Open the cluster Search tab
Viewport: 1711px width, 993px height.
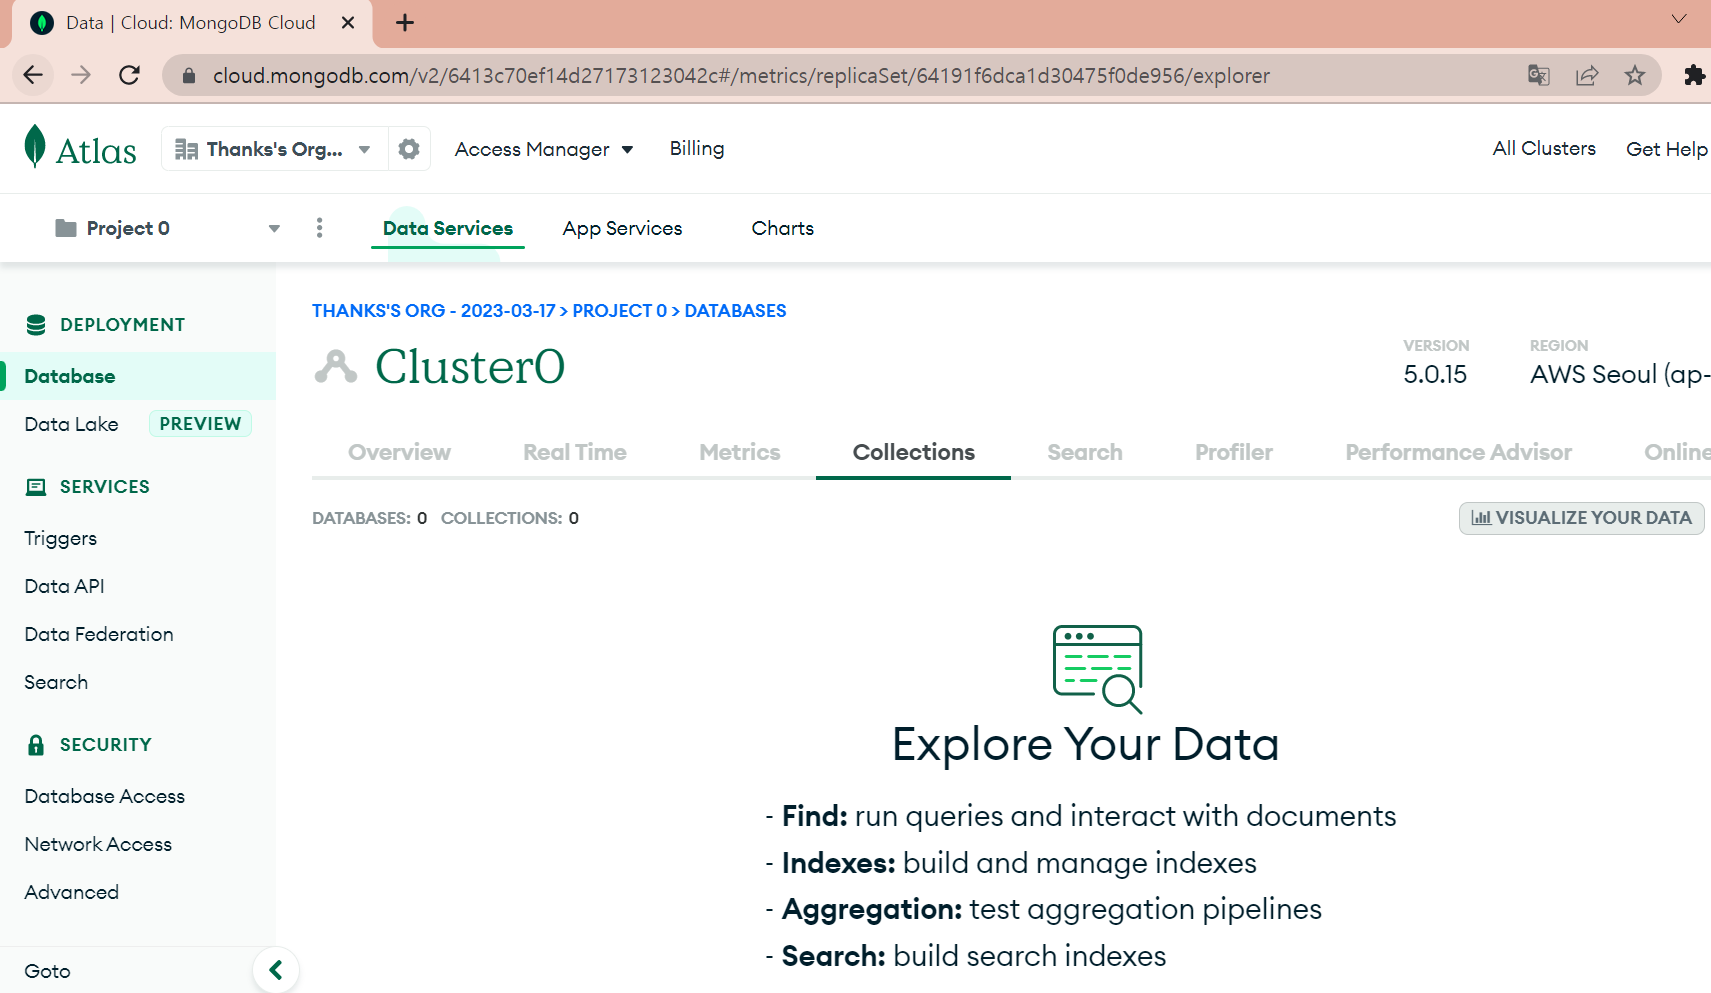(x=1085, y=452)
